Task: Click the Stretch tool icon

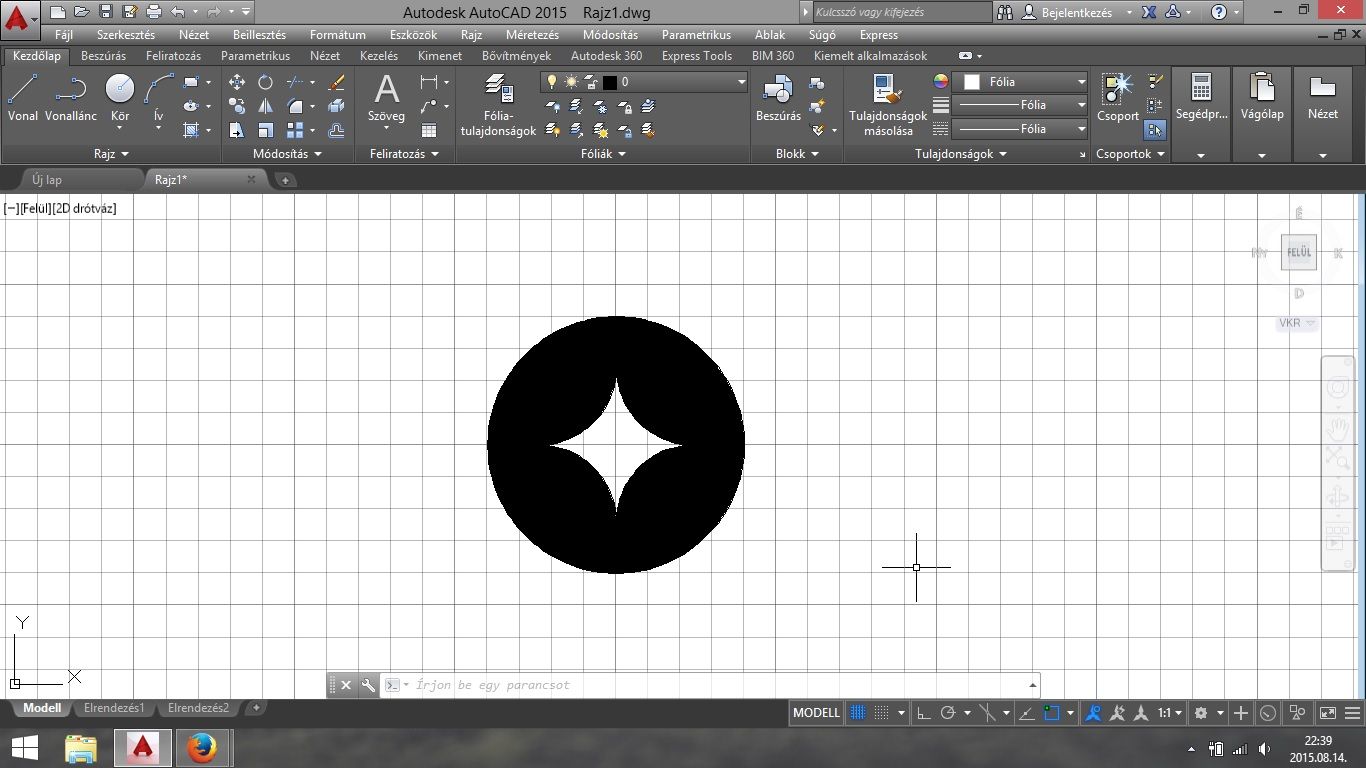Action: tap(237, 130)
